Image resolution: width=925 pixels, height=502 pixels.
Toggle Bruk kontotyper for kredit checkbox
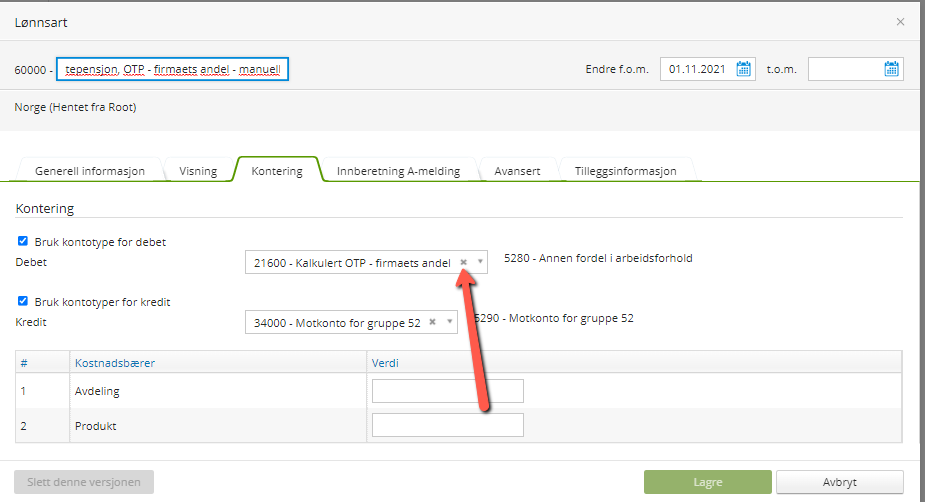point(23,301)
